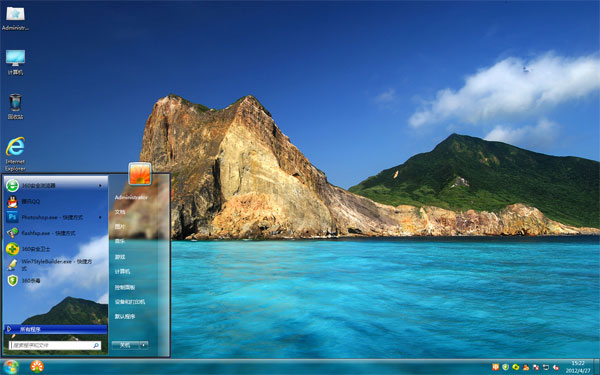Open 音乐 in Start menu
The height and width of the screenshot is (375, 600).
pos(120,241)
